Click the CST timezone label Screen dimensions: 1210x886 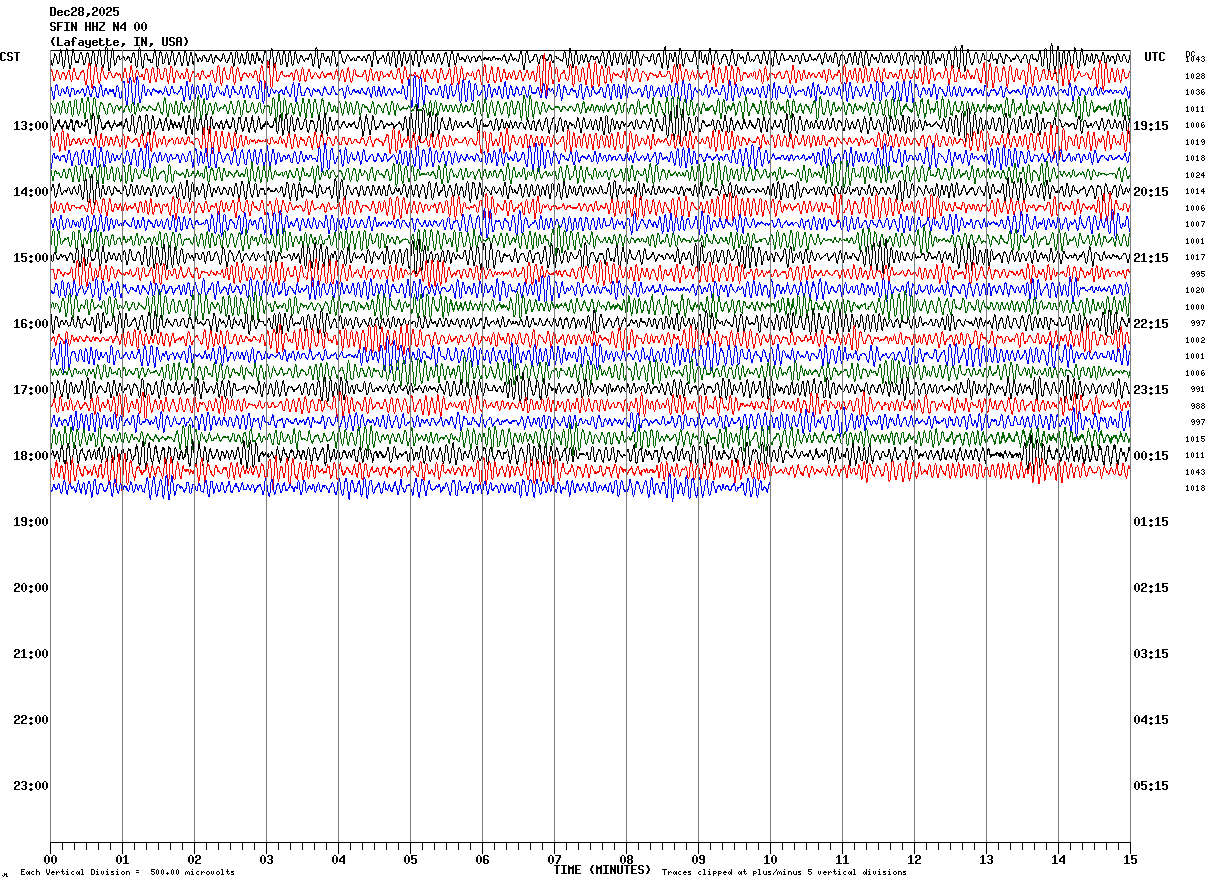tap(10, 57)
